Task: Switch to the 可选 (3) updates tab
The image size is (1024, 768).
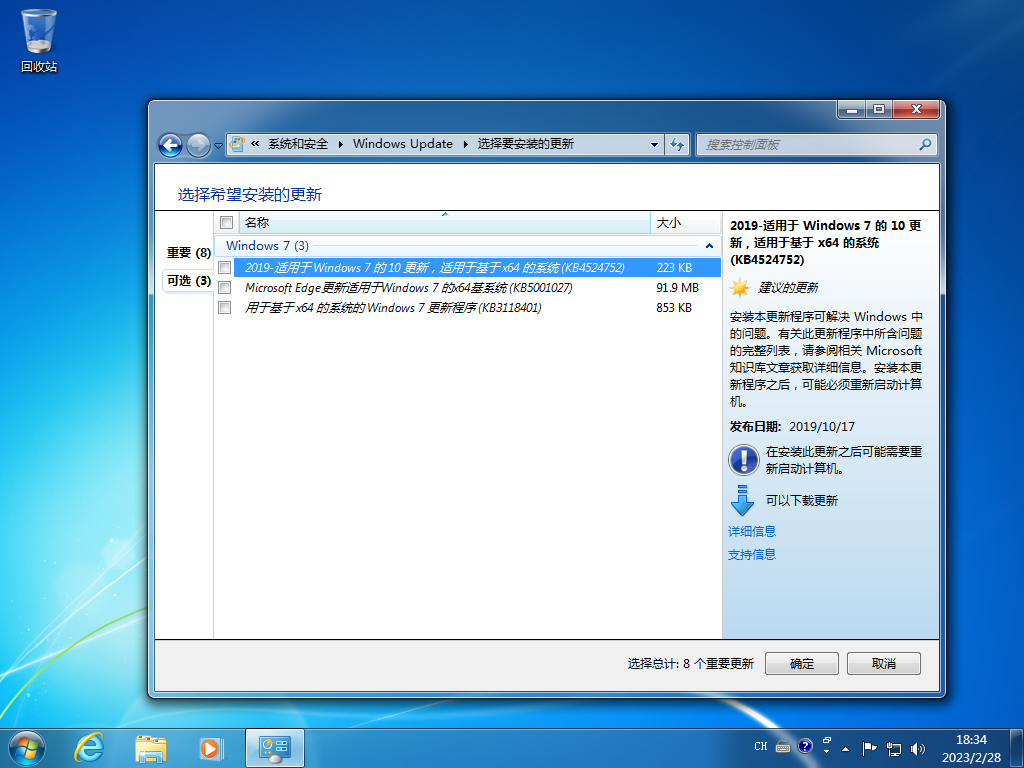Action: pyautogui.click(x=189, y=281)
